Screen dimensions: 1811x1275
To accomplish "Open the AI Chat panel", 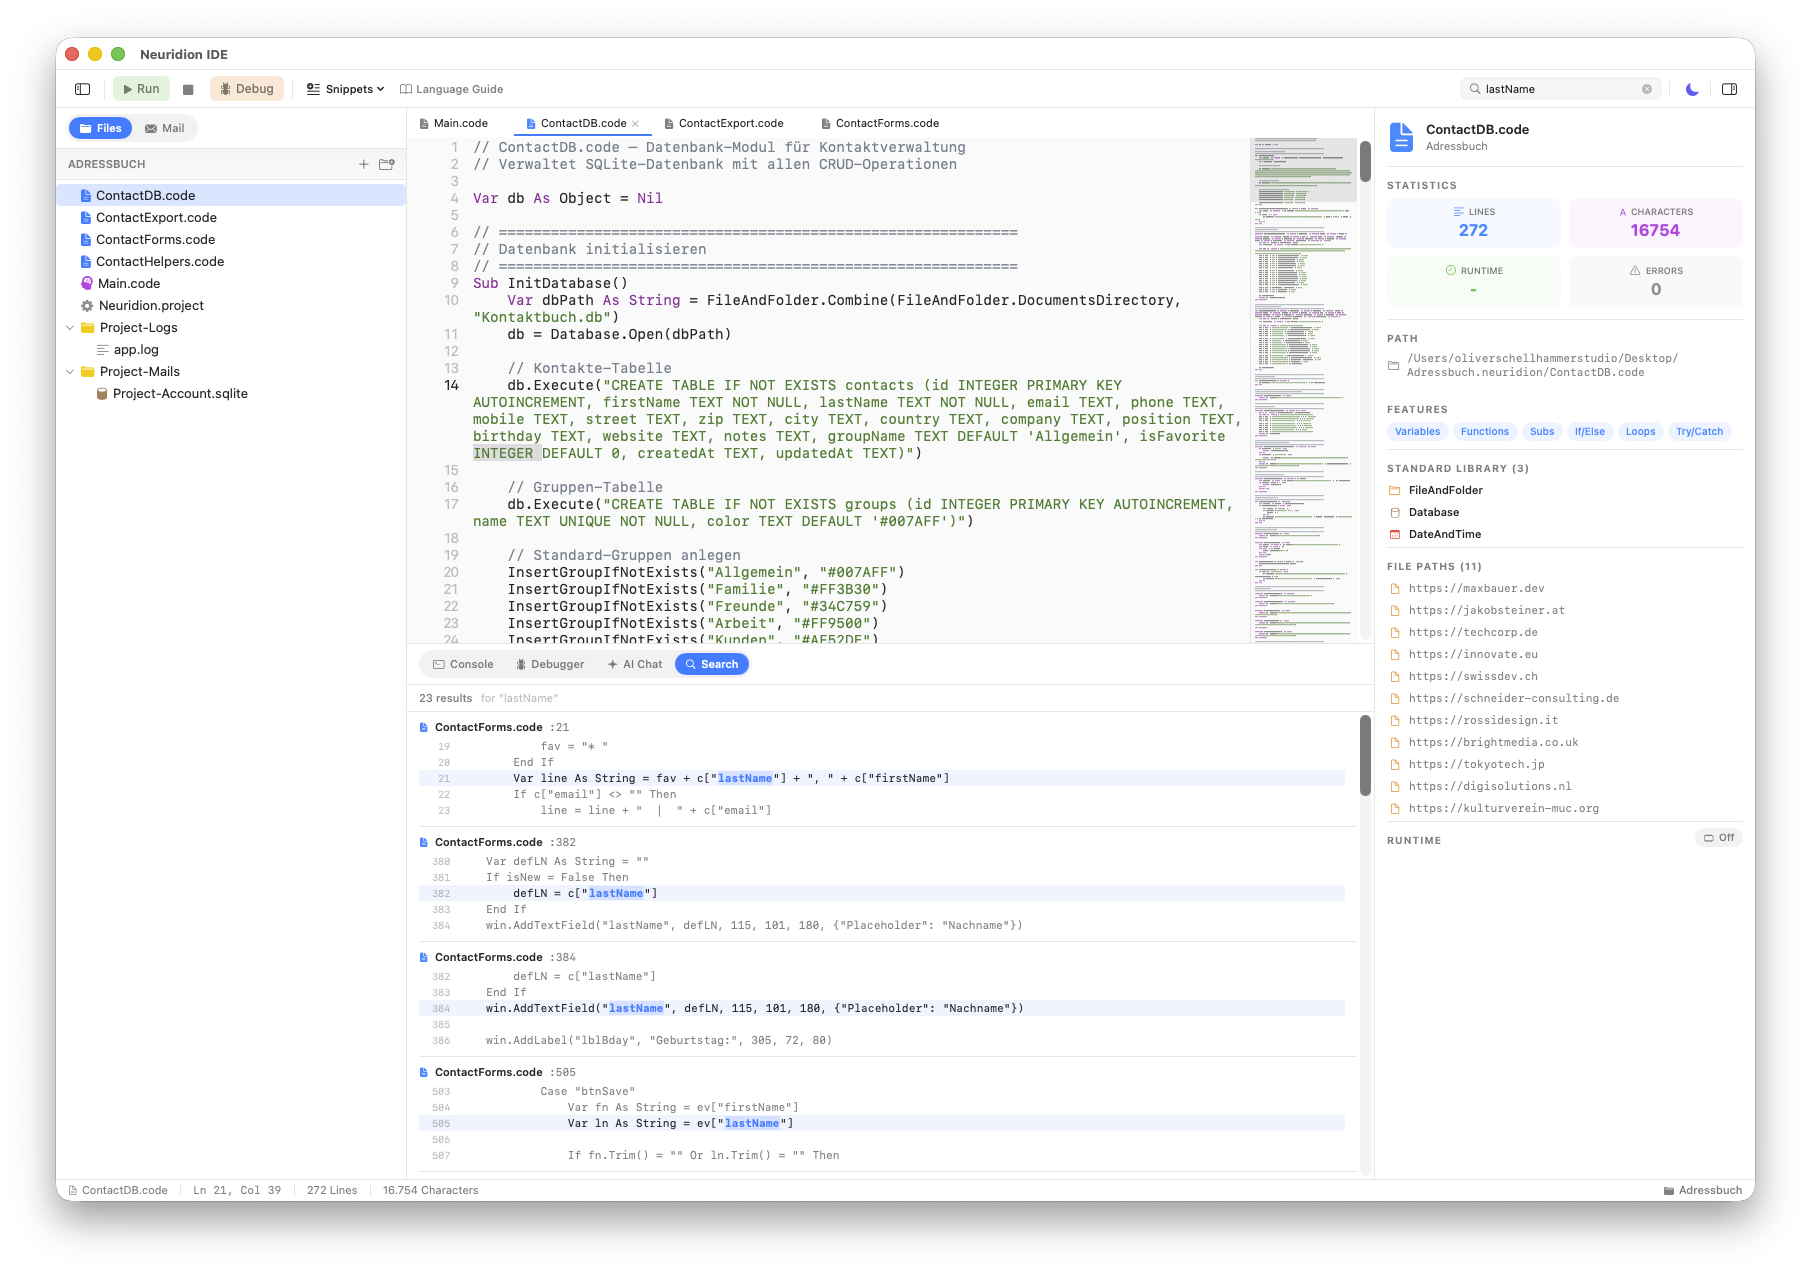I will (x=635, y=664).
